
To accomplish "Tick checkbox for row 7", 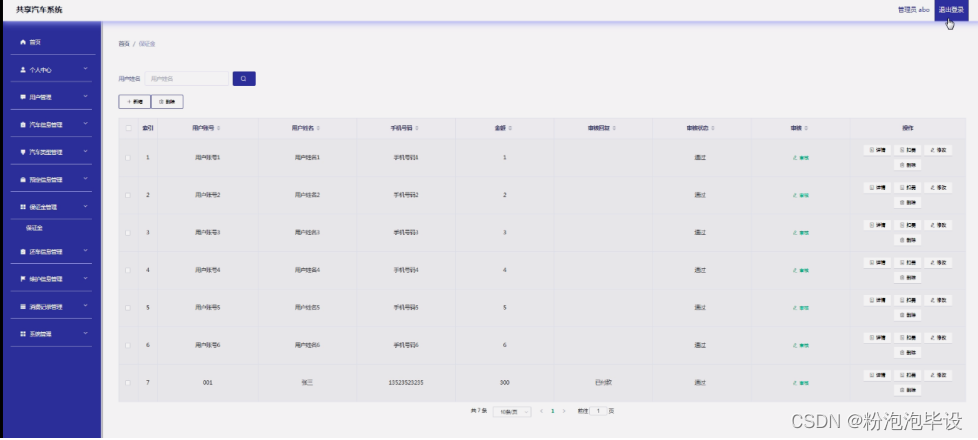I will (128, 383).
